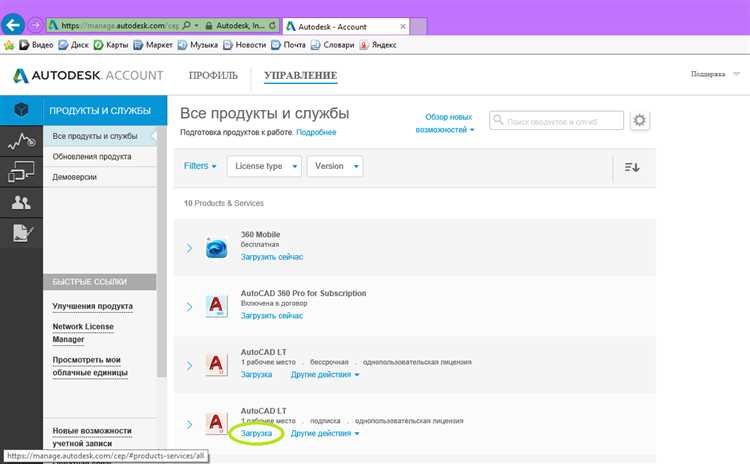Viewport: 750px width, 464px height.
Task: Click the perpetual AutoCAD LT product icon
Action: 216,365
